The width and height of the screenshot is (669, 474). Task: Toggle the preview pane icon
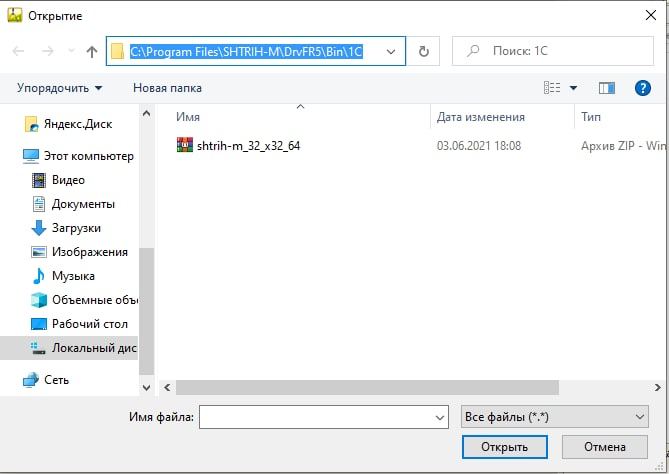[x=606, y=88]
